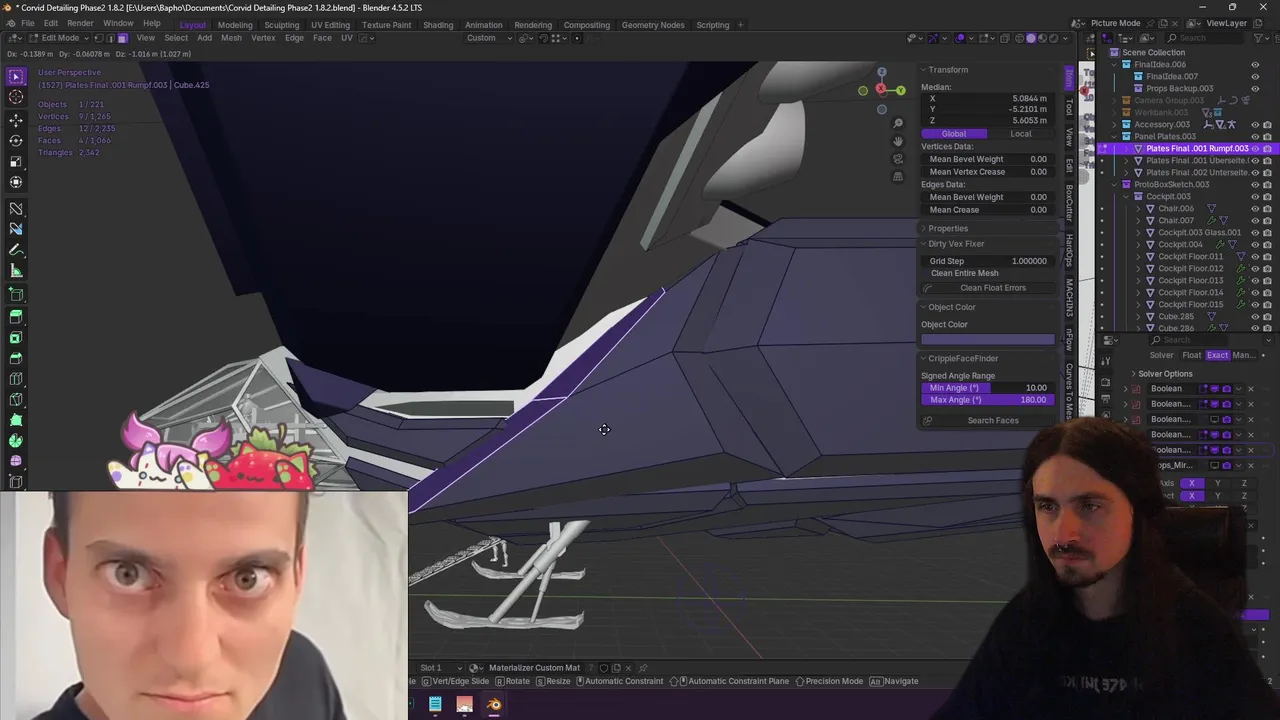Expand Plates Final .001 Rumpf.003 tree arrow
1280x720 pixels.
[1126, 148]
